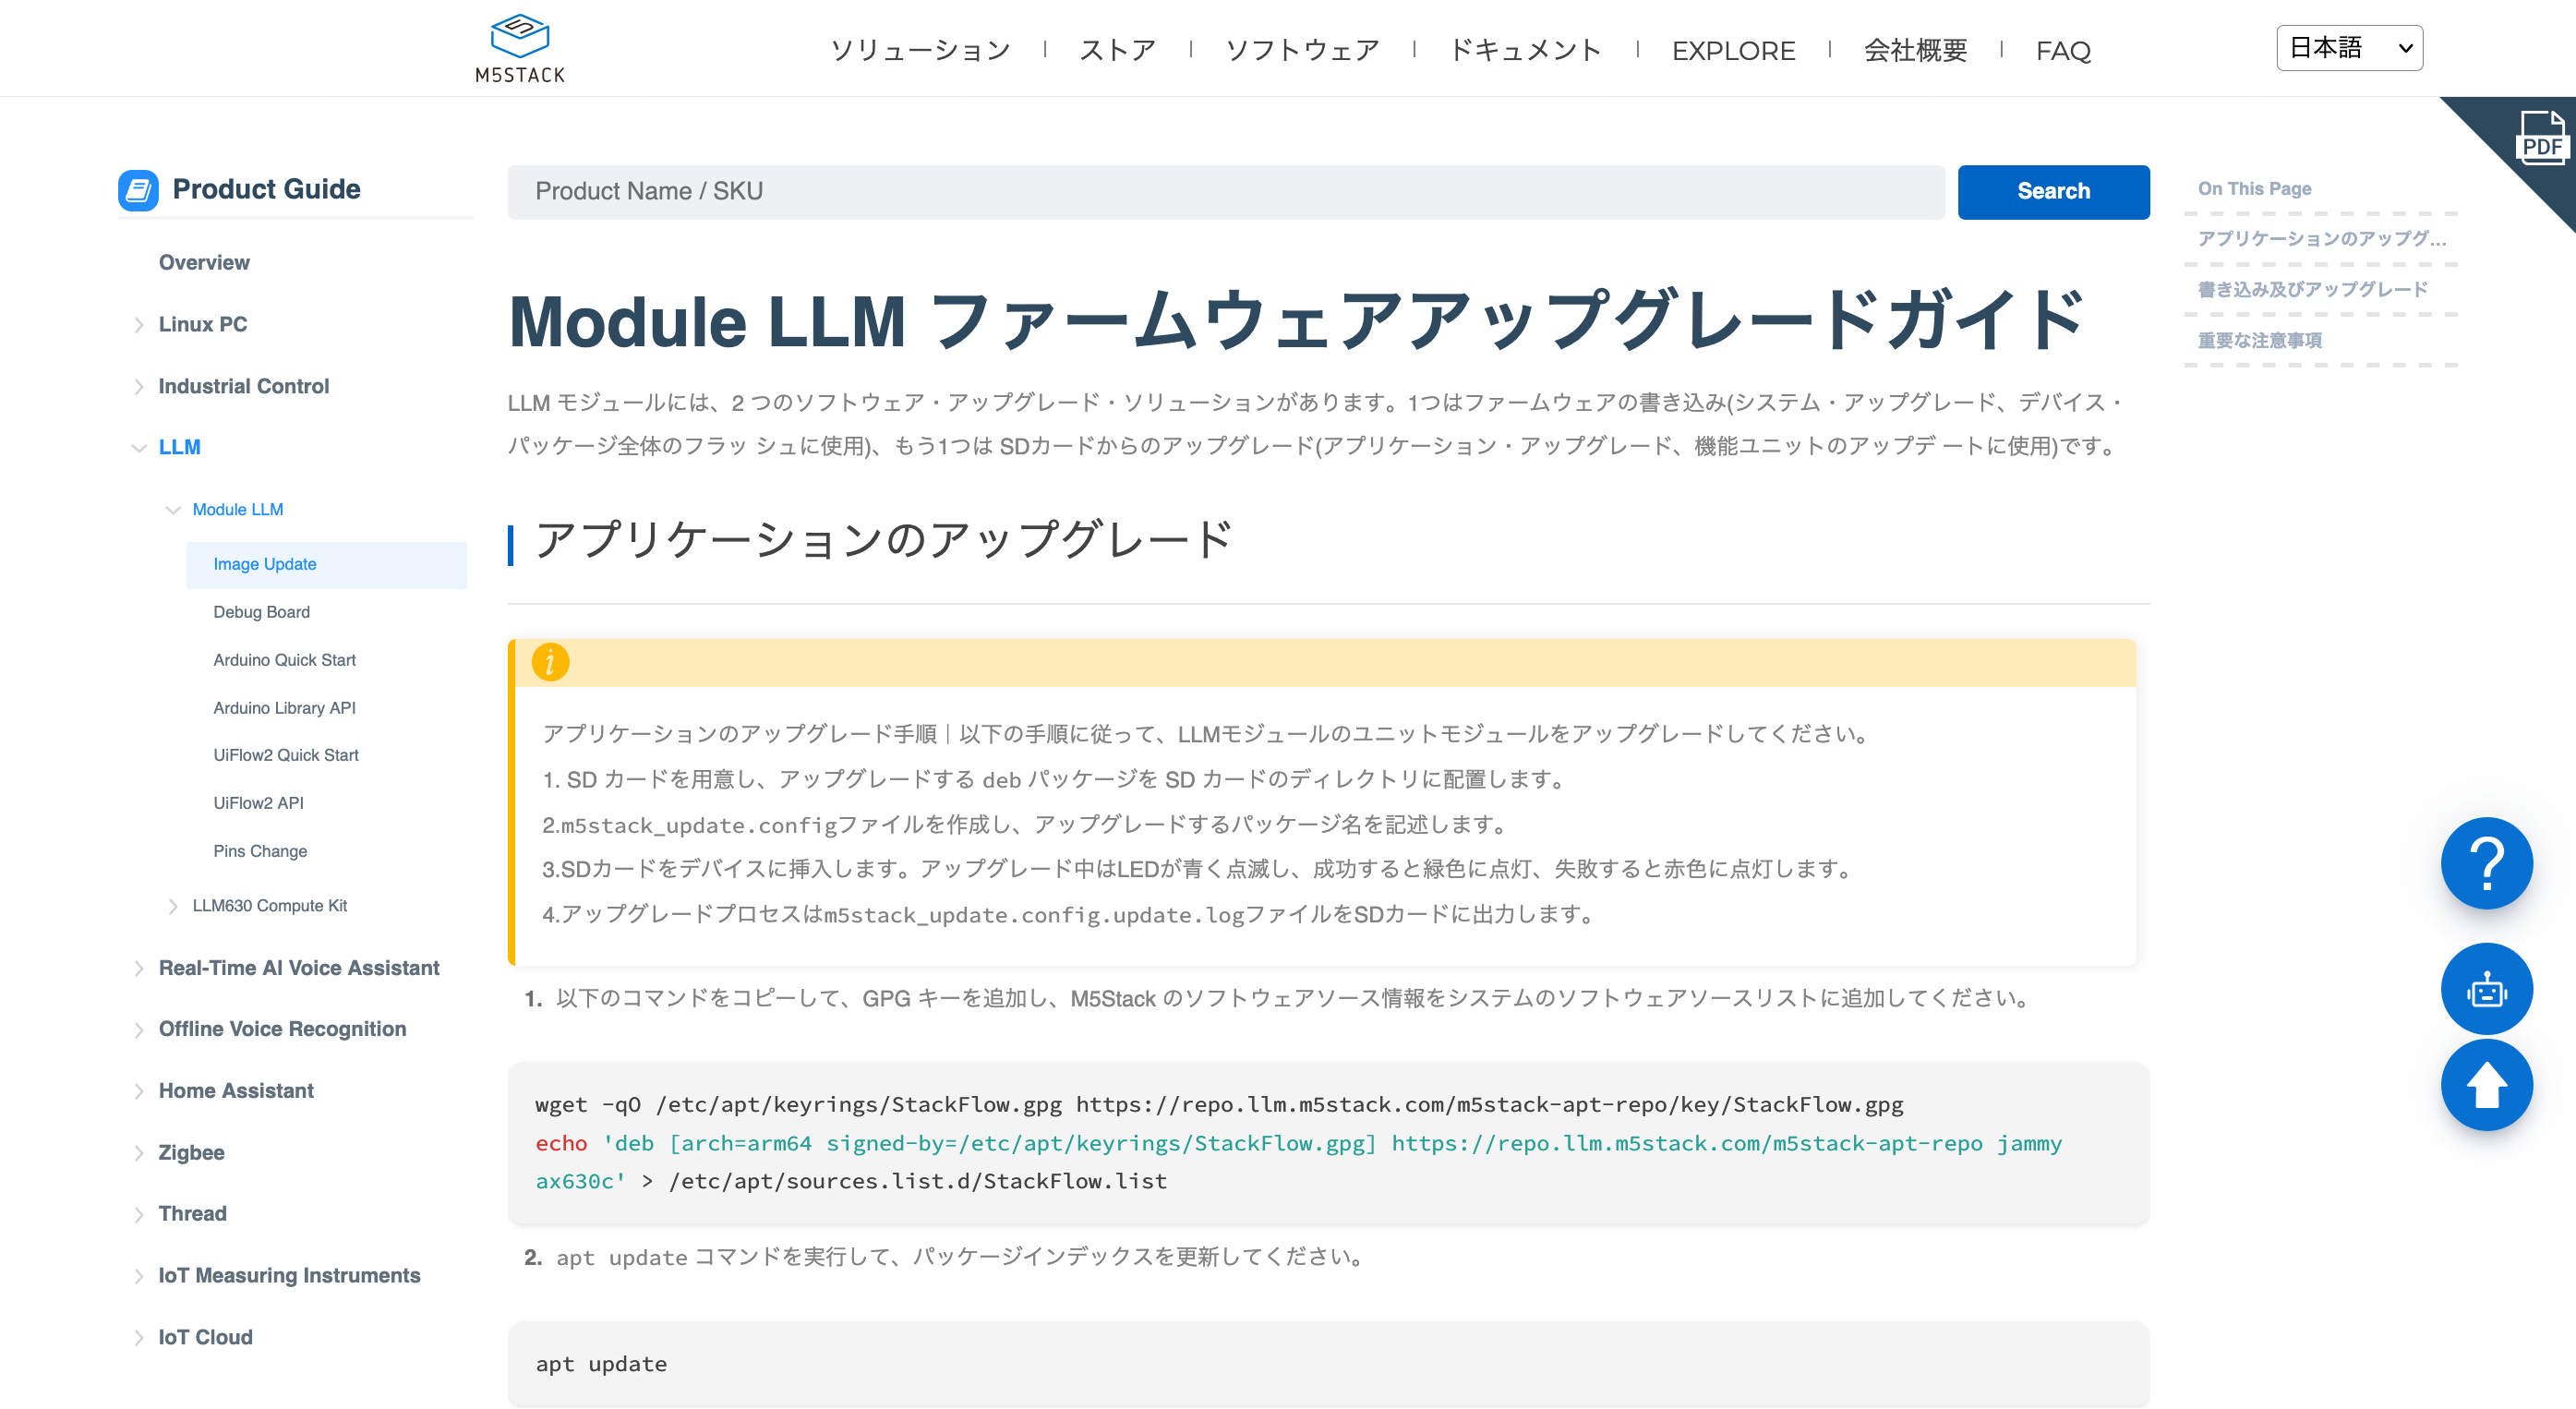Select Image Update in the sidebar

[x=326, y=565]
